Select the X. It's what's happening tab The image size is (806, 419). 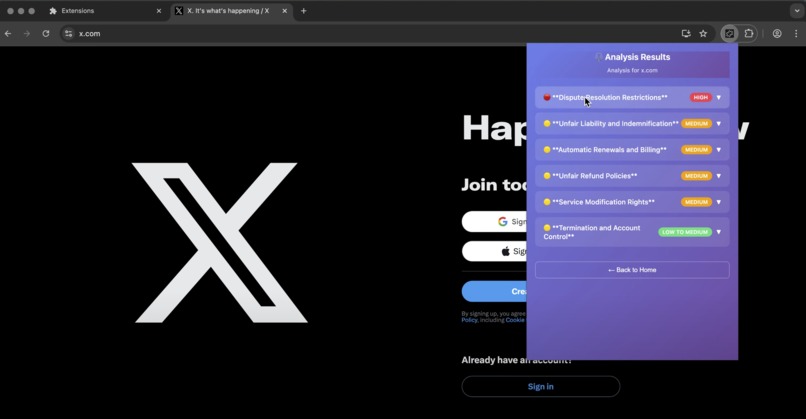click(x=231, y=11)
